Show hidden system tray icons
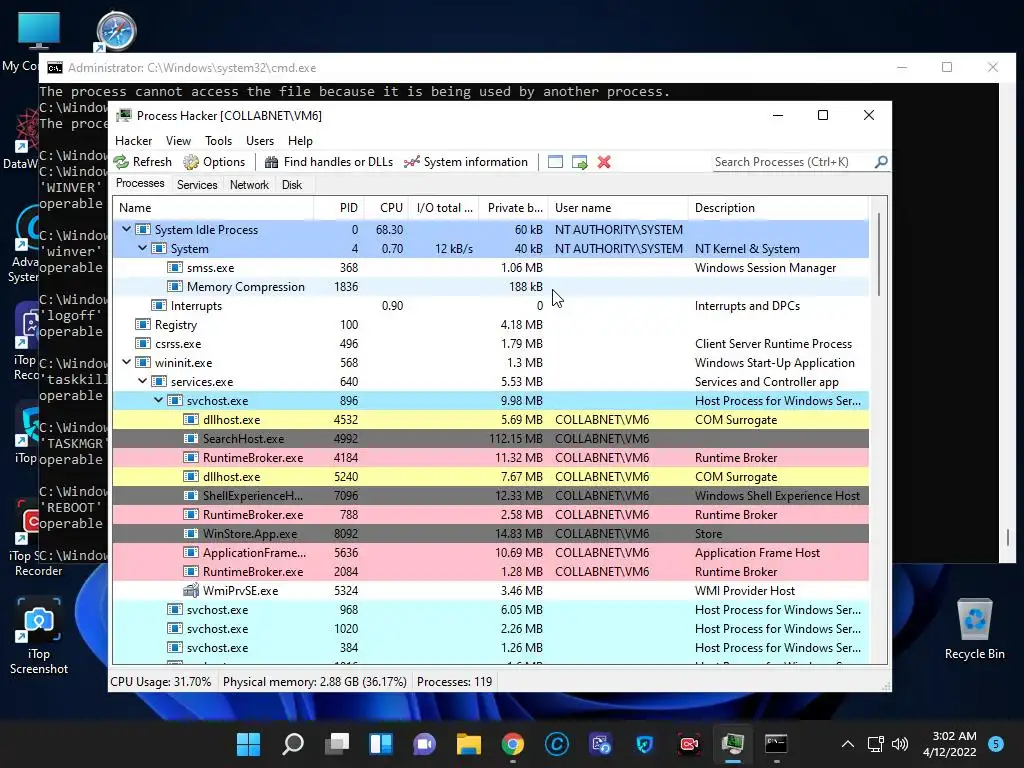1024x768 pixels. 848,744
